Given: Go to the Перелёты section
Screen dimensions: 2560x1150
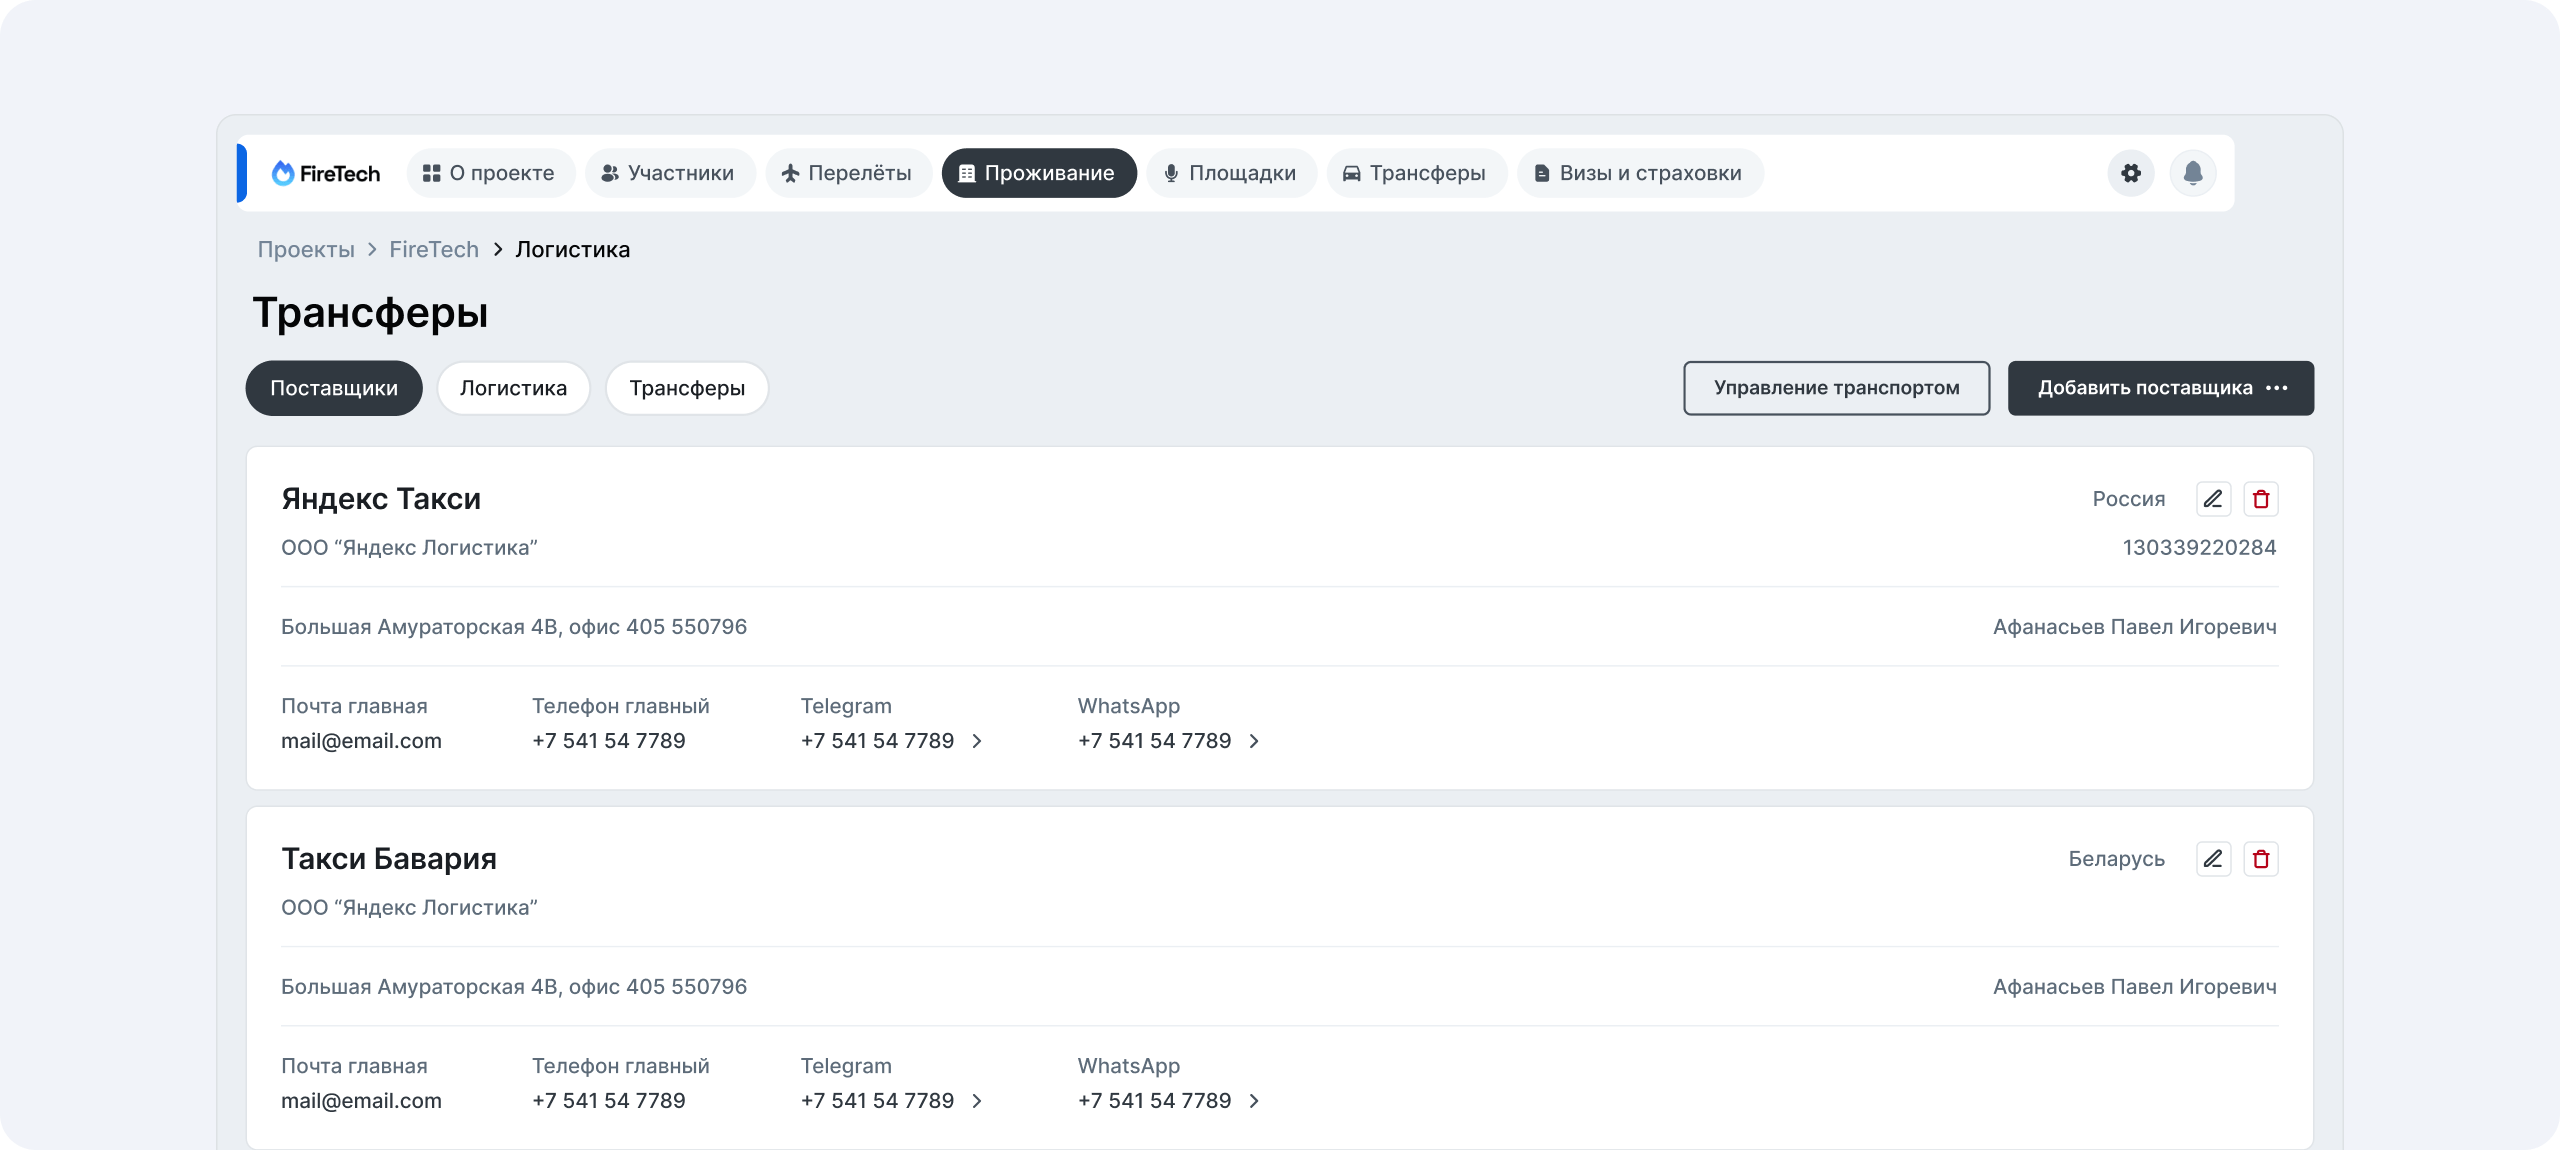Looking at the screenshot, I should tap(848, 173).
